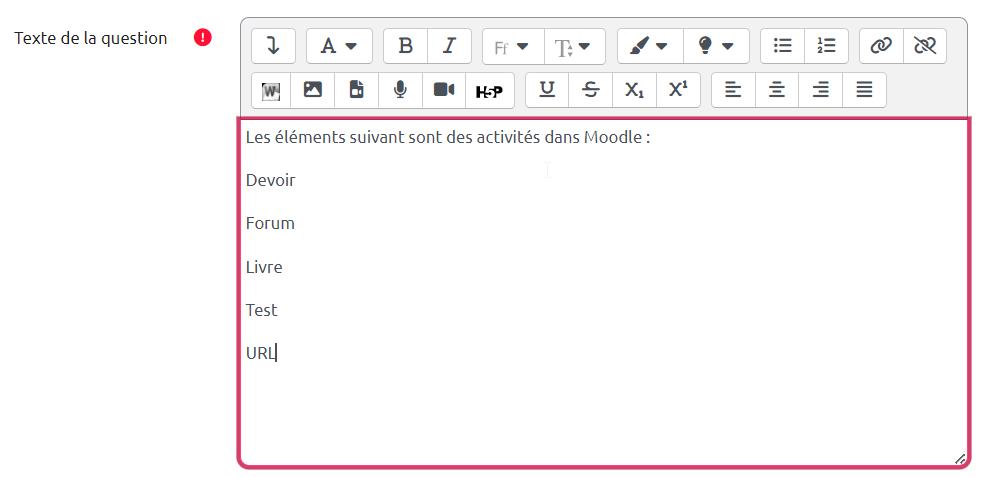Viewport: 996px width, 477px height.
Task: Click after the word URL in editor
Action: 277,353
